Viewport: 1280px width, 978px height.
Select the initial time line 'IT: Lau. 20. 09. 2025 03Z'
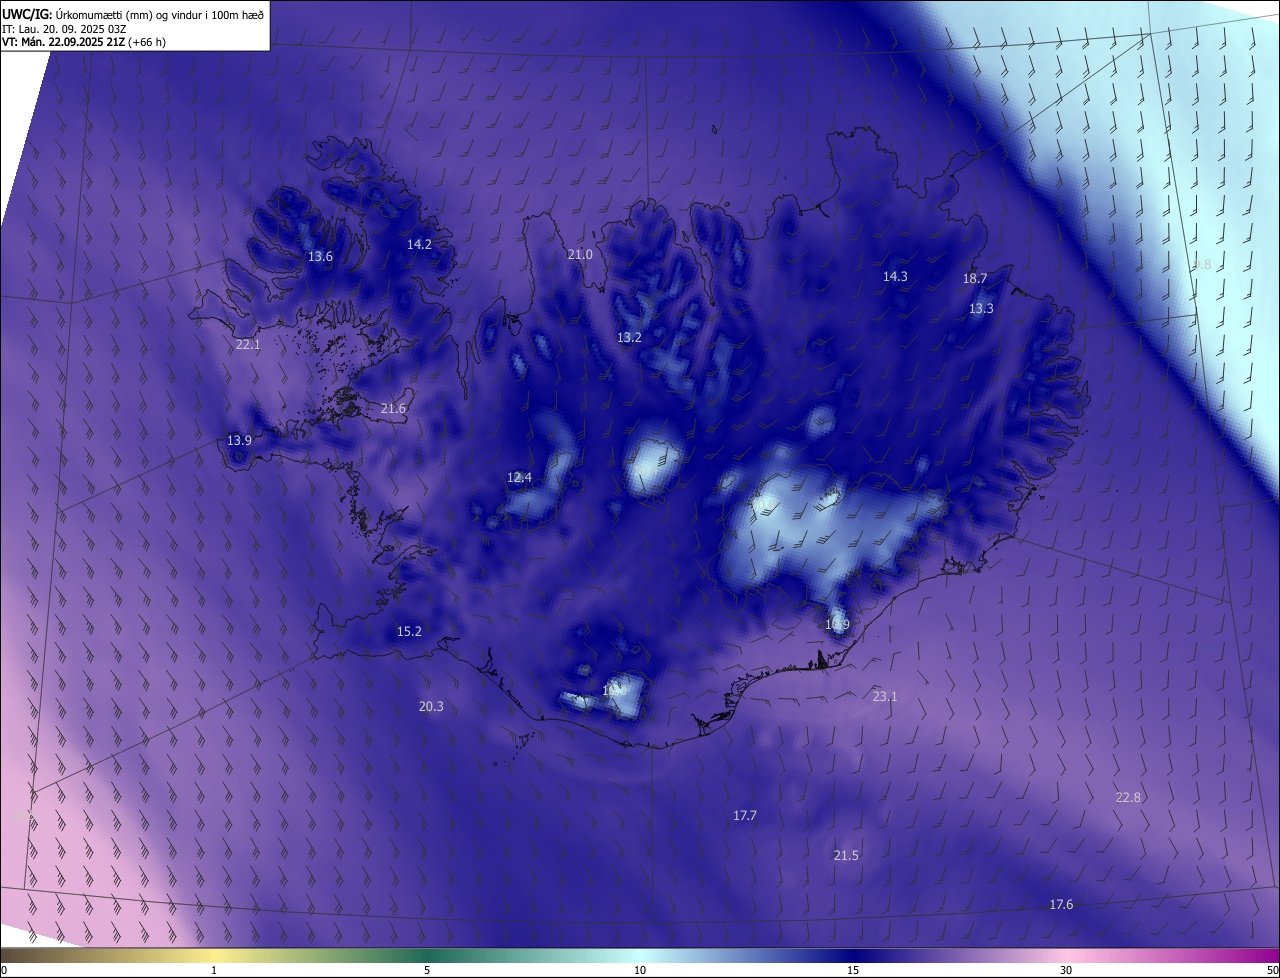click(63, 28)
